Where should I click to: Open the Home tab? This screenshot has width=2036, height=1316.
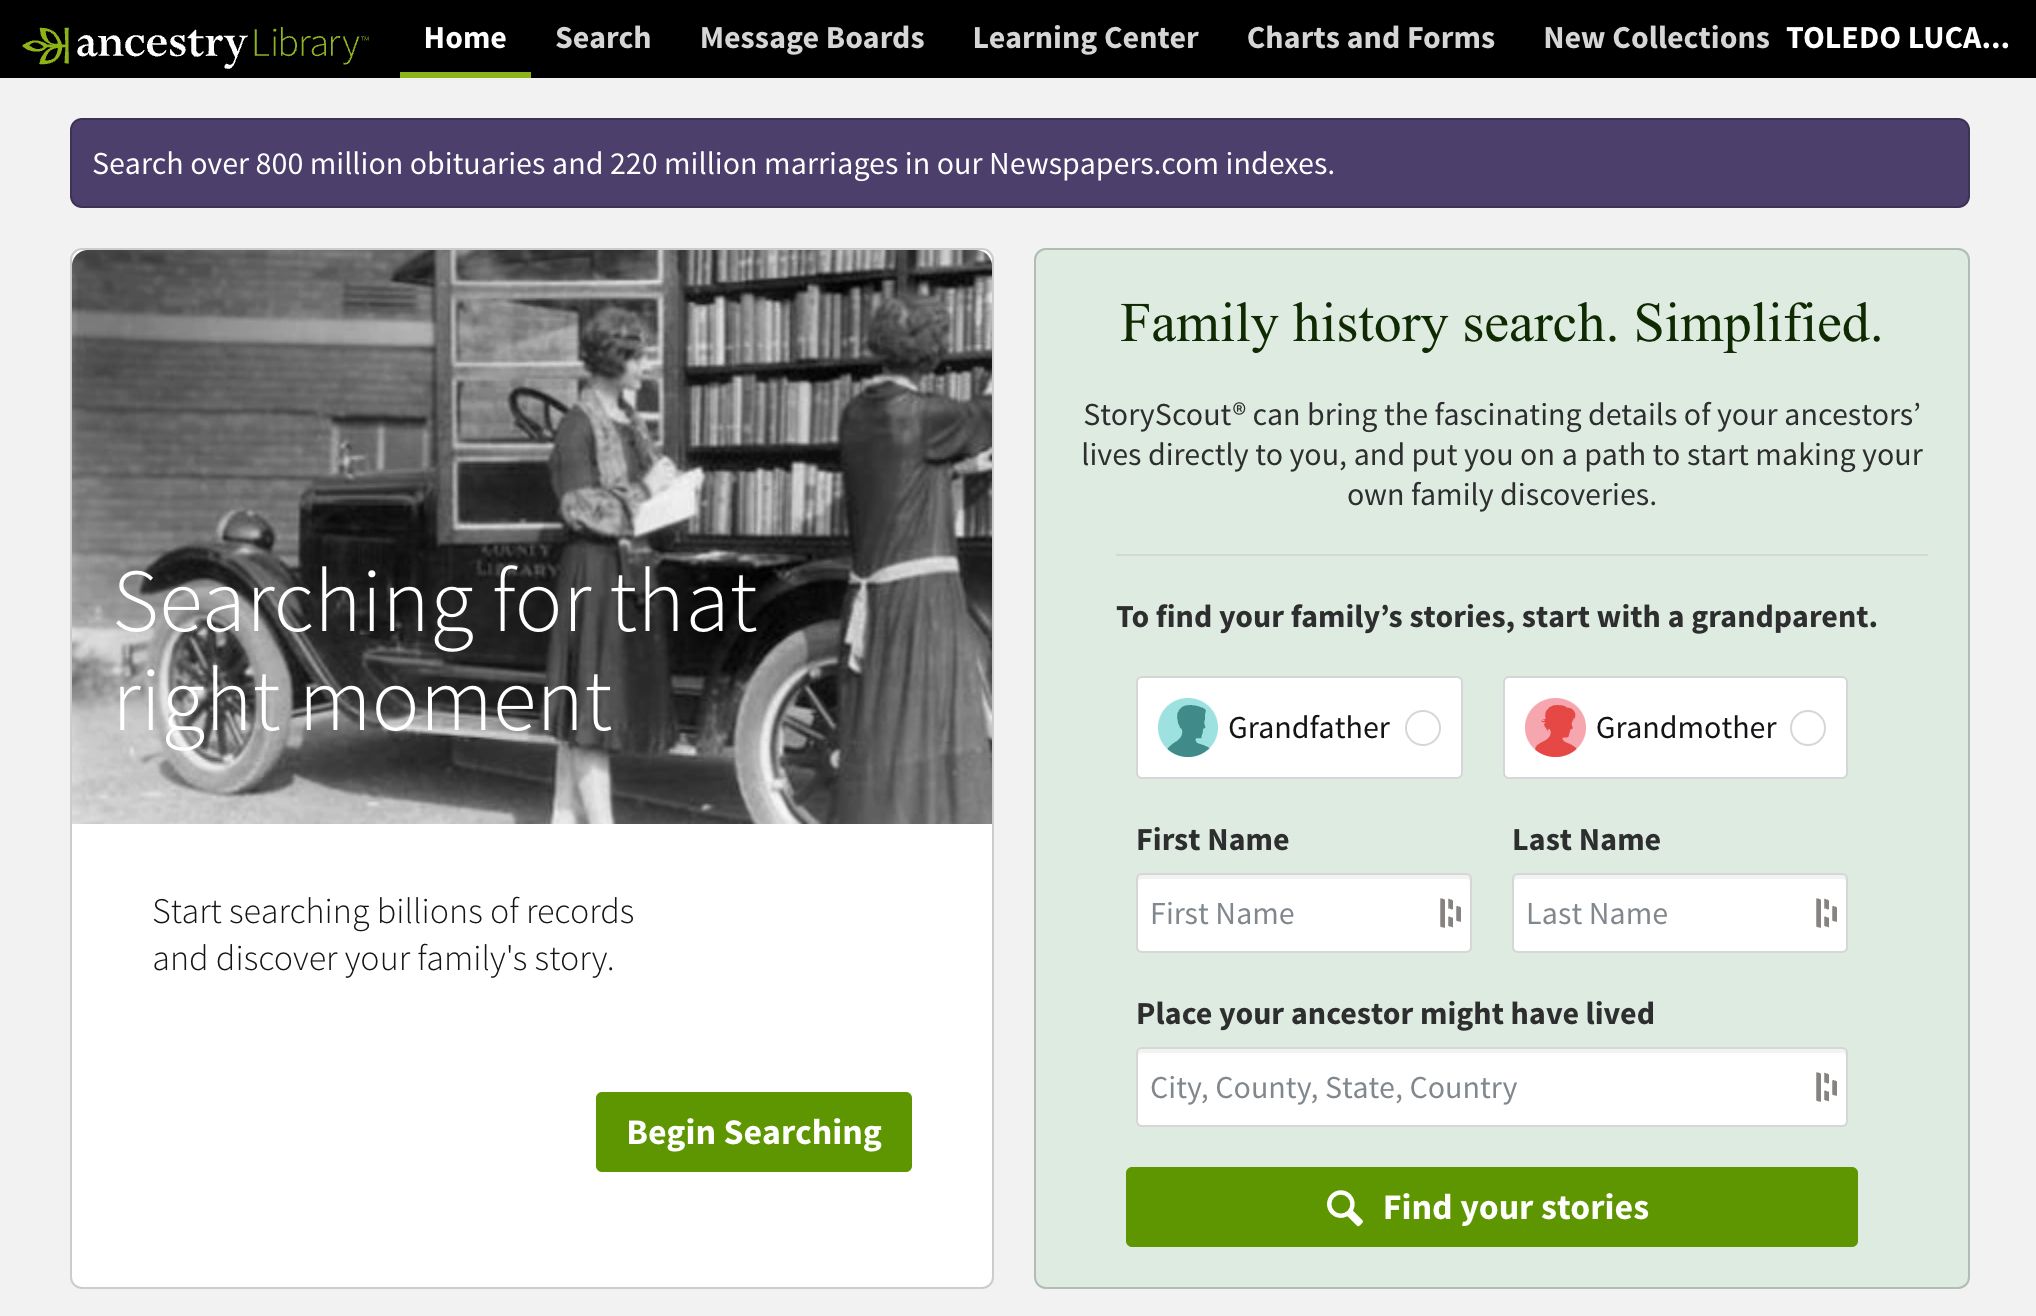tap(465, 38)
